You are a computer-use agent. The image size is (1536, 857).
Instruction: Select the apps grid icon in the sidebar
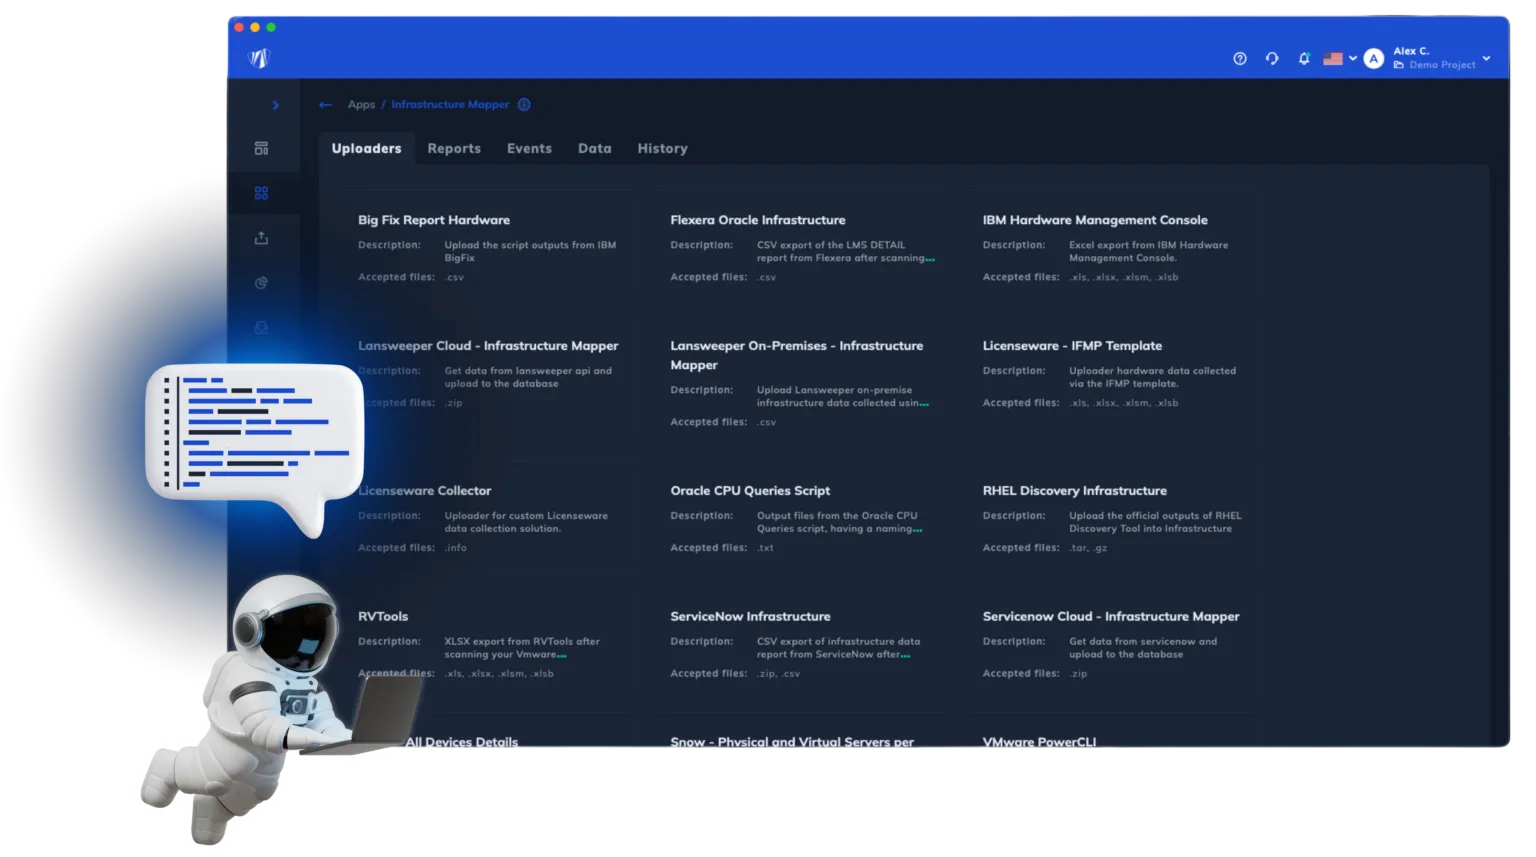click(x=261, y=193)
